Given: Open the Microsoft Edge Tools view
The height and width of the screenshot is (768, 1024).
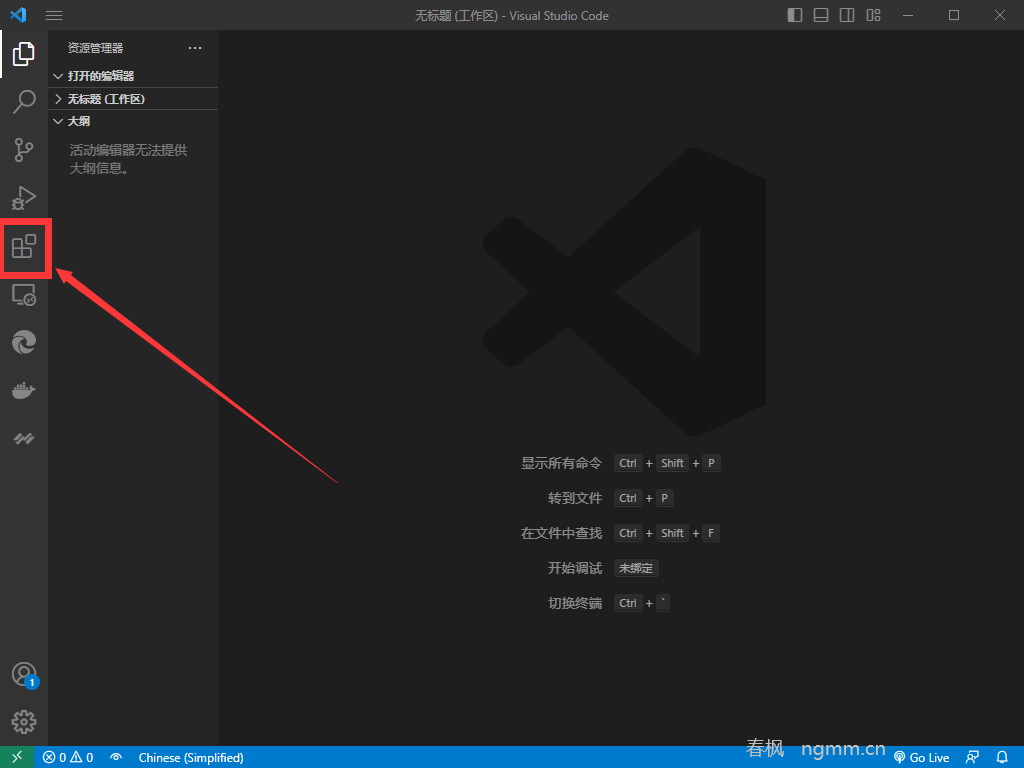Looking at the screenshot, I should (x=24, y=342).
